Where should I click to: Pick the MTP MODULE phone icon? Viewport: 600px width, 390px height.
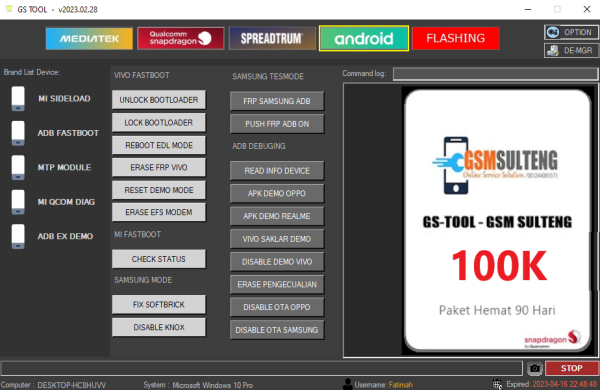pyautogui.click(x=18, y=167)
